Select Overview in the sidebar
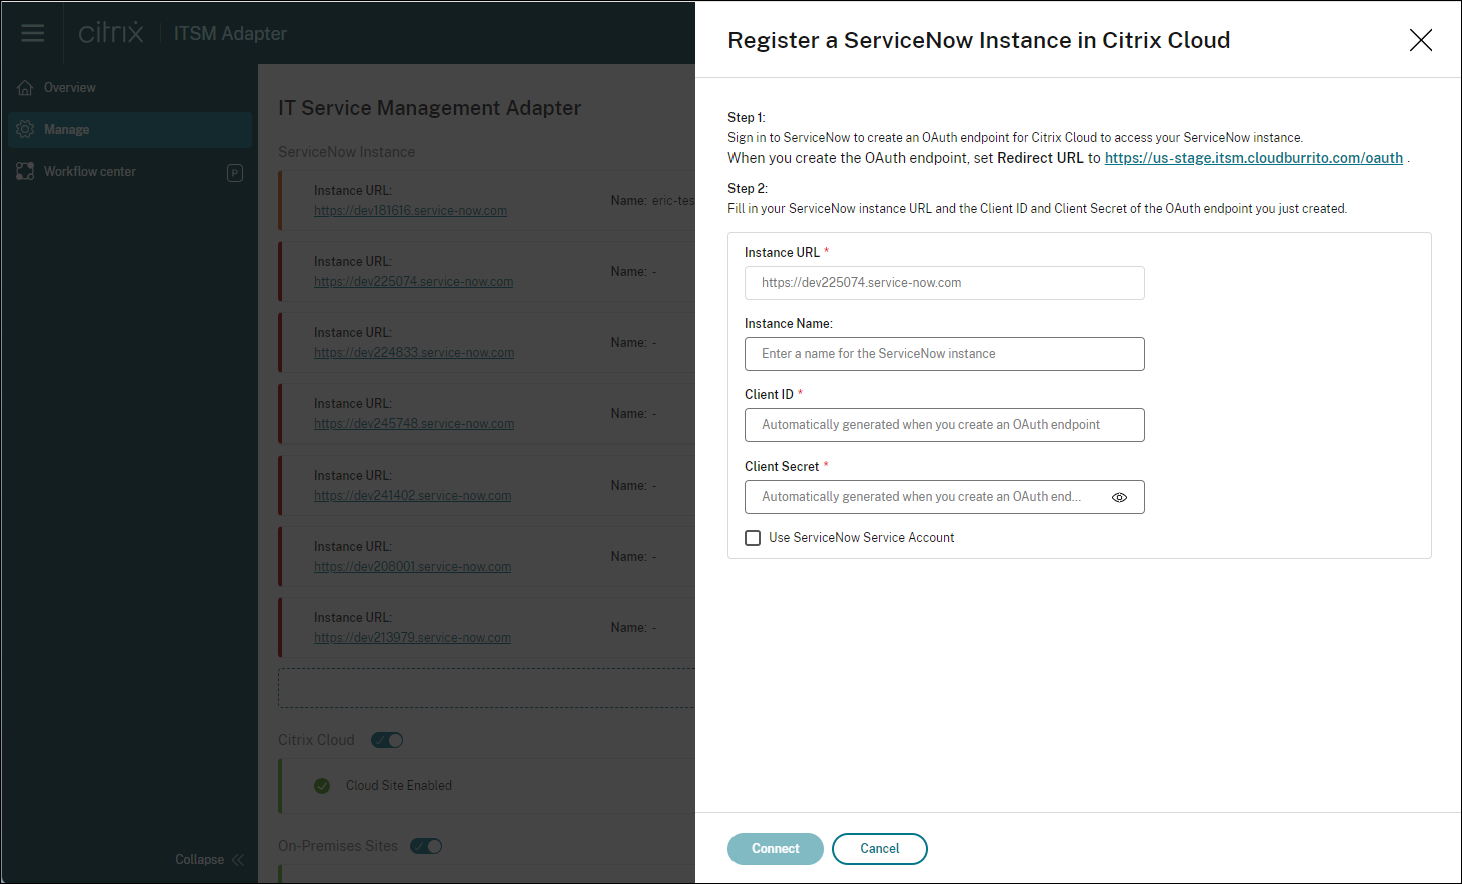The image size is (1462, 884). [x=70, y=88]
